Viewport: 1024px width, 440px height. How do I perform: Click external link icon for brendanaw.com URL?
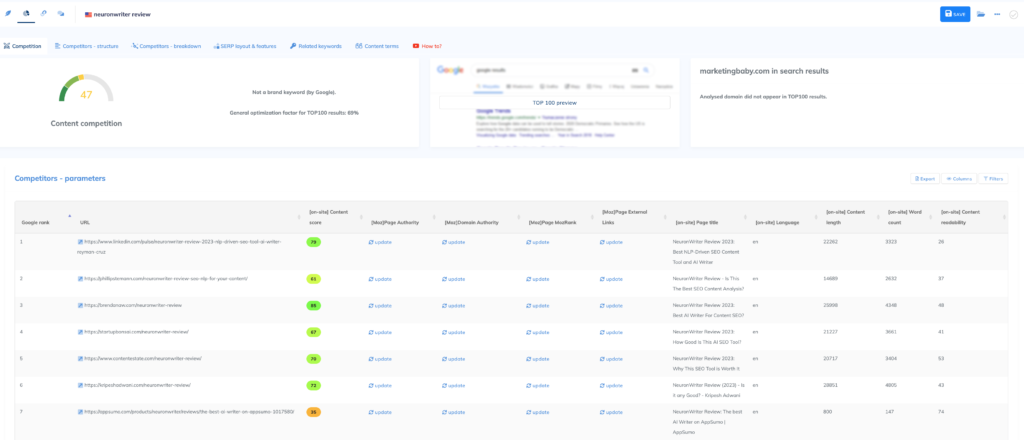tap(80, 305)
